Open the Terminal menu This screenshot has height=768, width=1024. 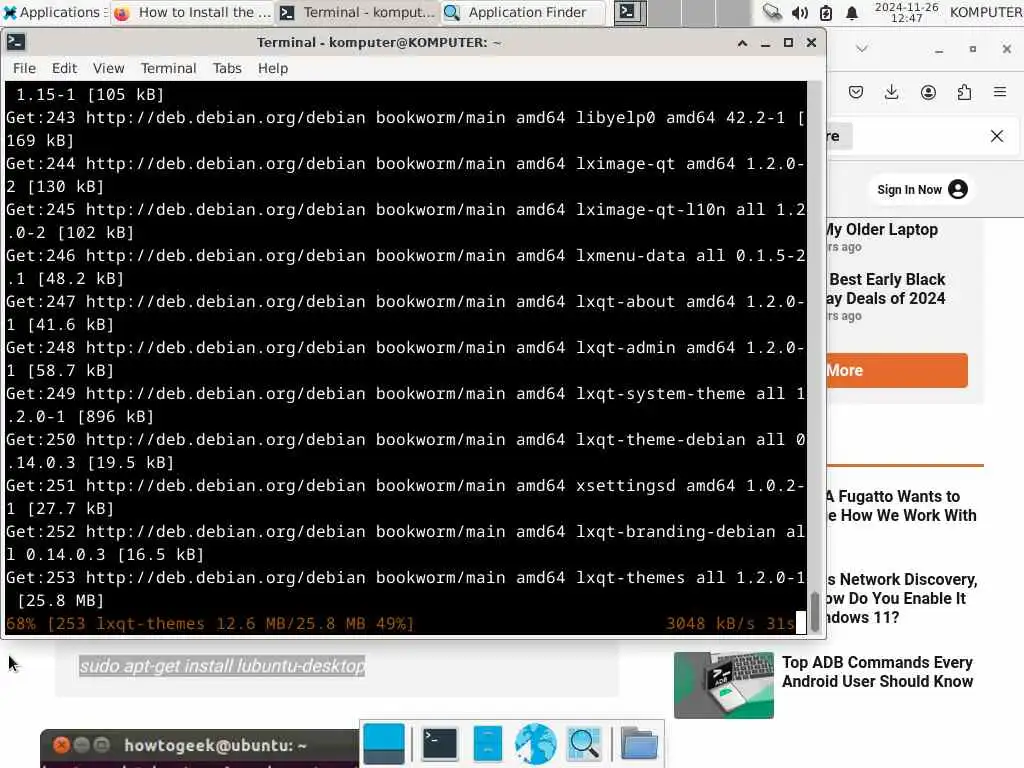pos(168,68)
